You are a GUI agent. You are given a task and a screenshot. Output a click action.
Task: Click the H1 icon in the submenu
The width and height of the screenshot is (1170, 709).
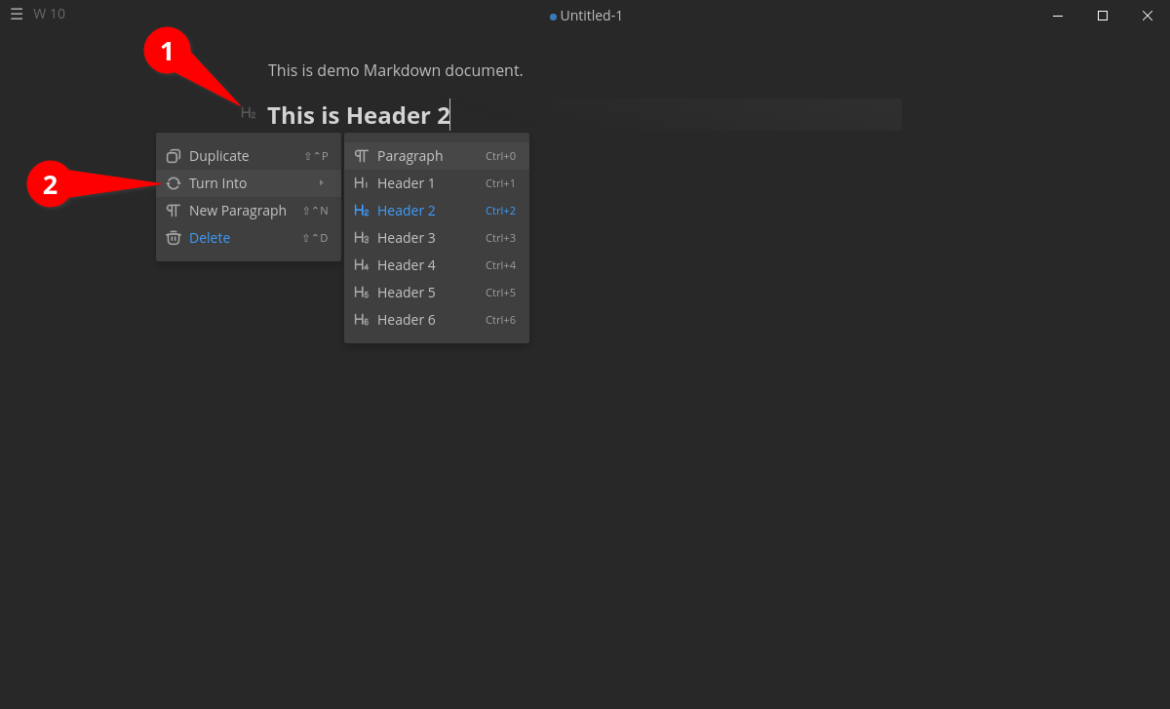point(361,183)
